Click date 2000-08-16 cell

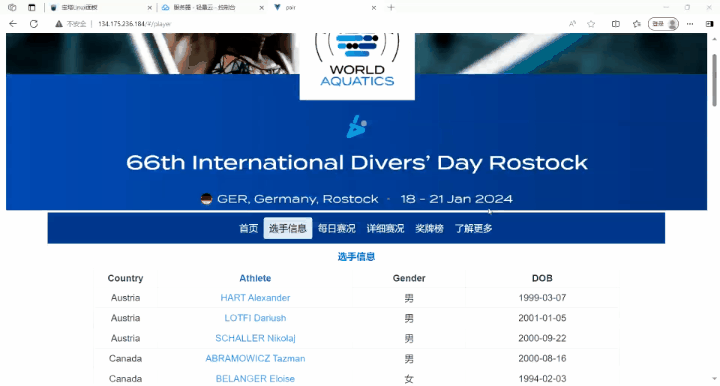tap(542, 358)
